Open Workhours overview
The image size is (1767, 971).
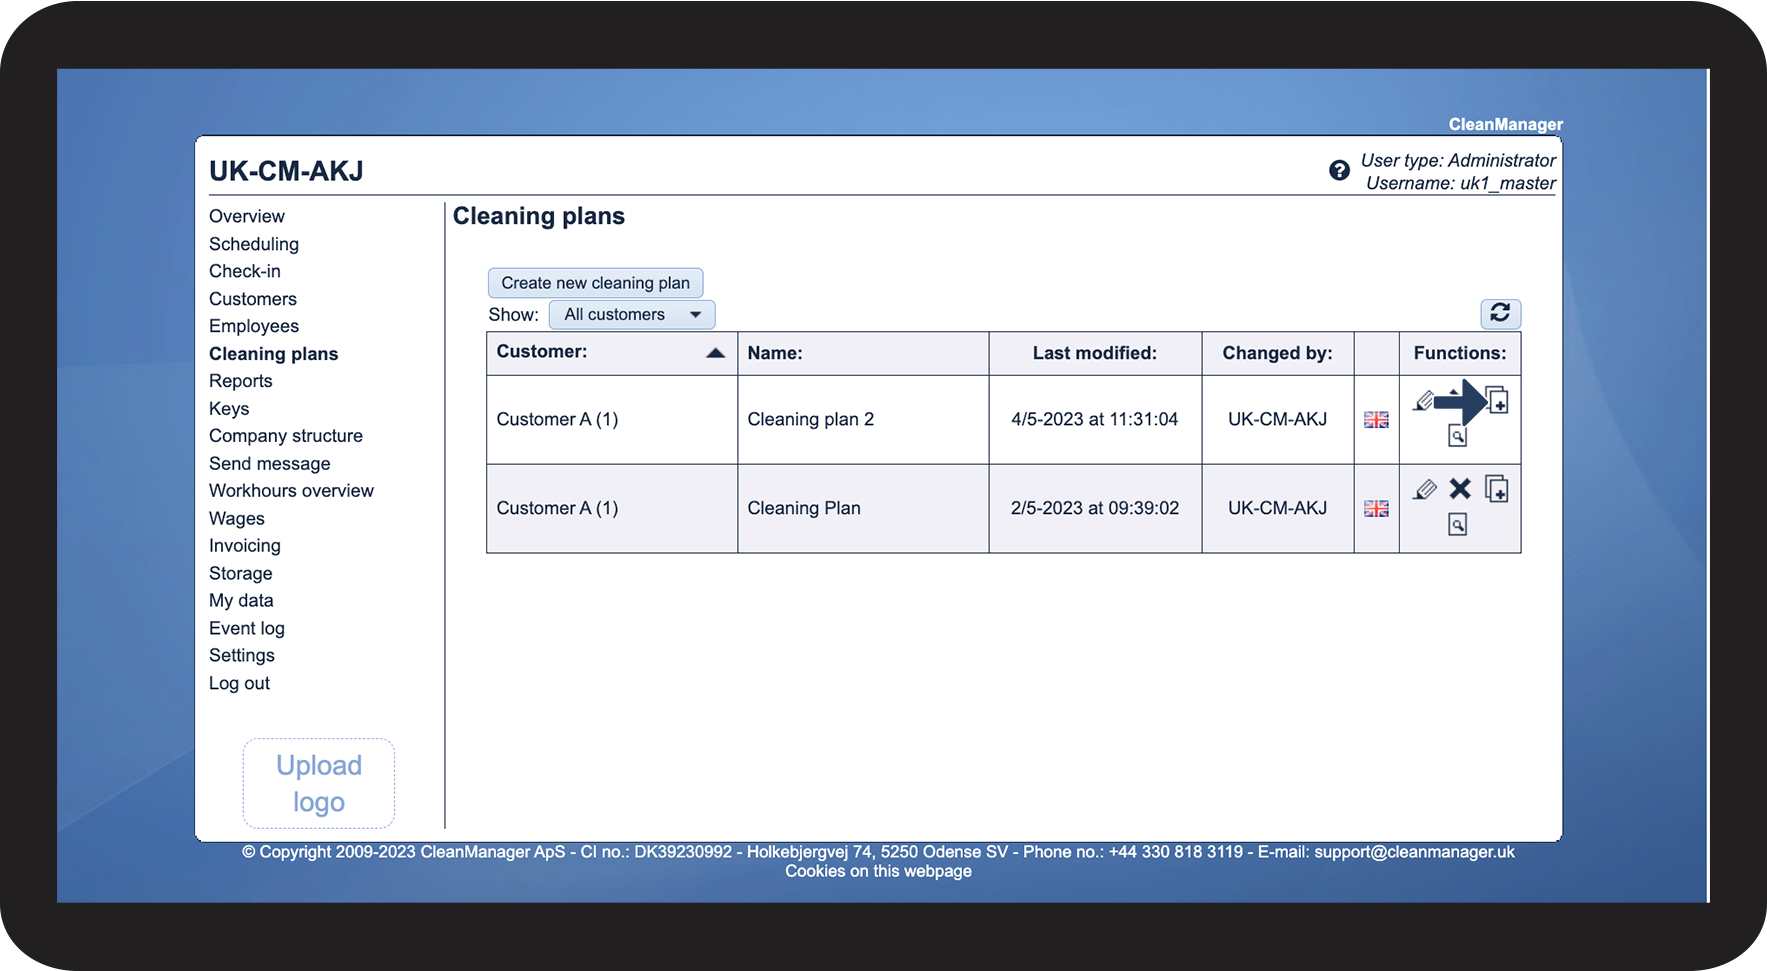pyautogui.click(x=291, y=491)
